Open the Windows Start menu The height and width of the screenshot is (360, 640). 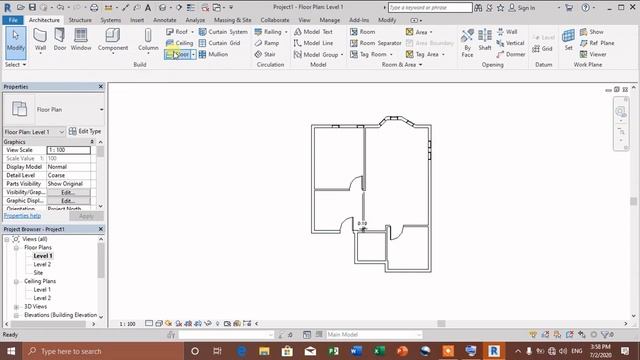coord(11,351)
